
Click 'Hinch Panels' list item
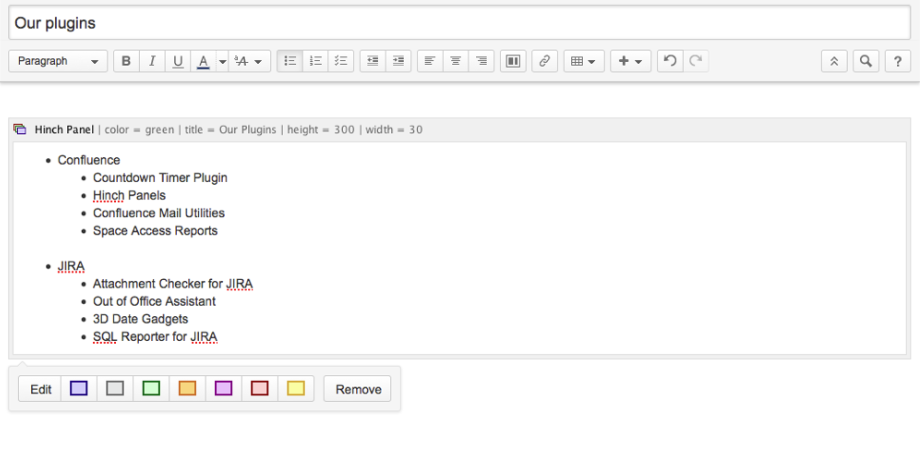129,195
